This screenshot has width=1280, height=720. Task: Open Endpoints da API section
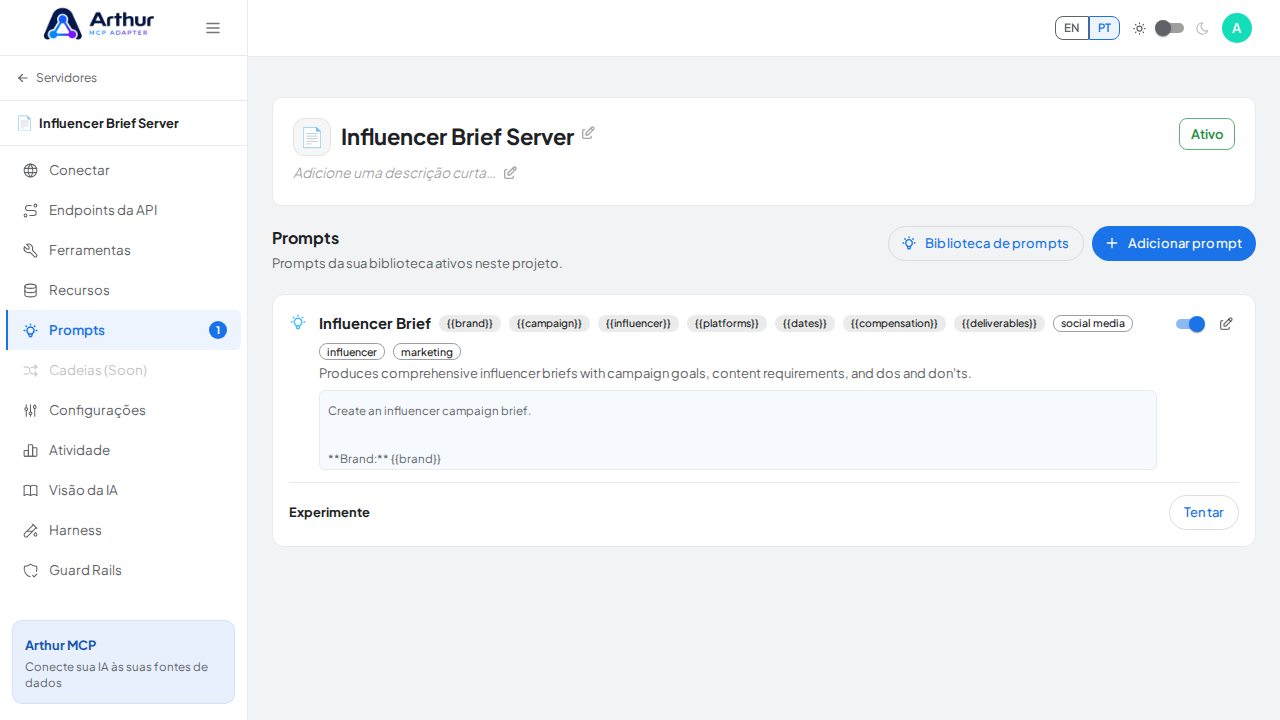click(x=123, y=210)
